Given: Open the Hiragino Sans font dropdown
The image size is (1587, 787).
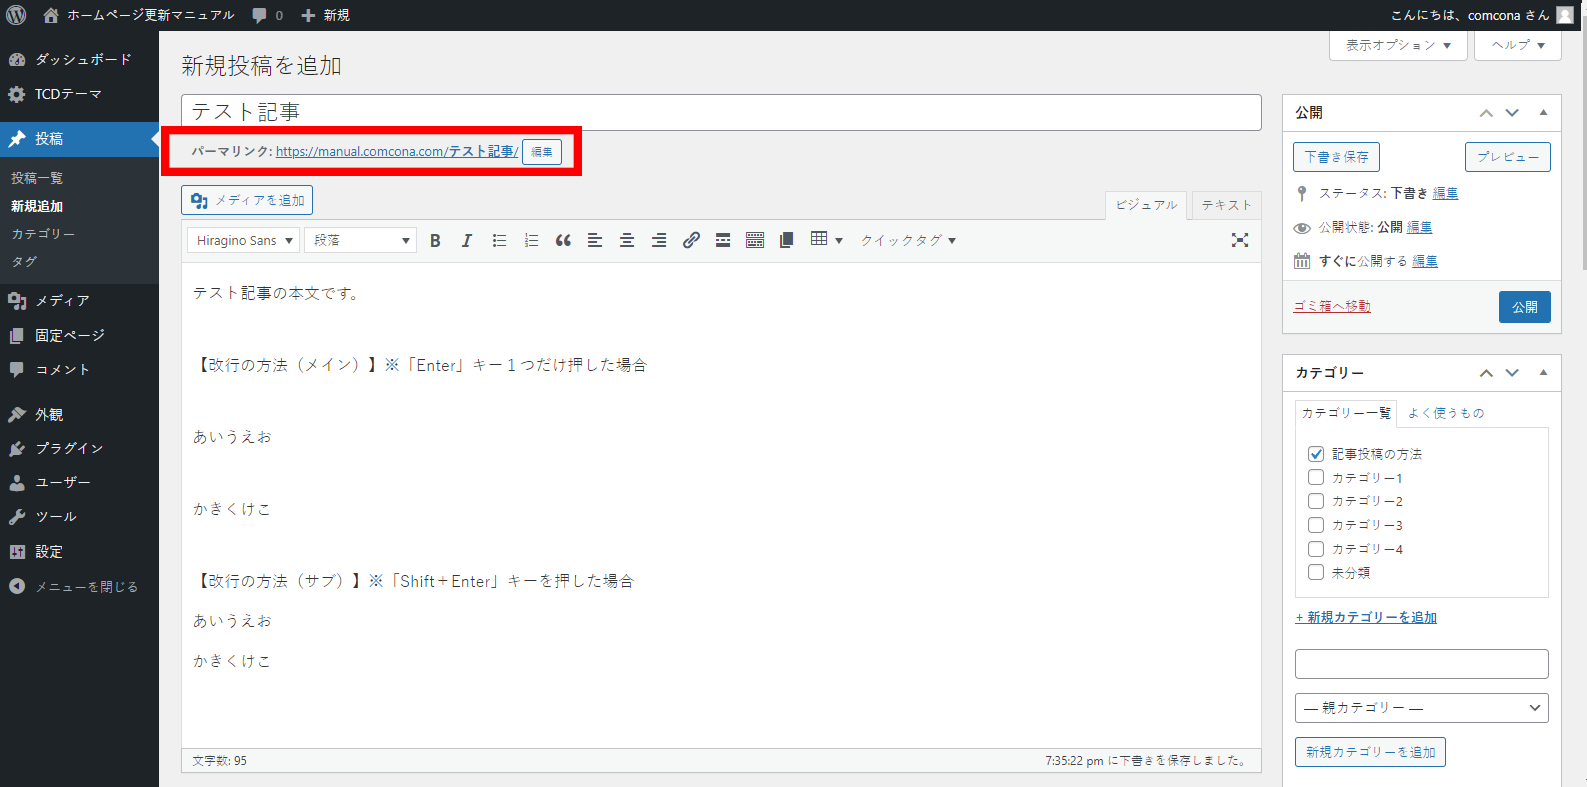Looking at the screenshot, I should pos(243,241).
